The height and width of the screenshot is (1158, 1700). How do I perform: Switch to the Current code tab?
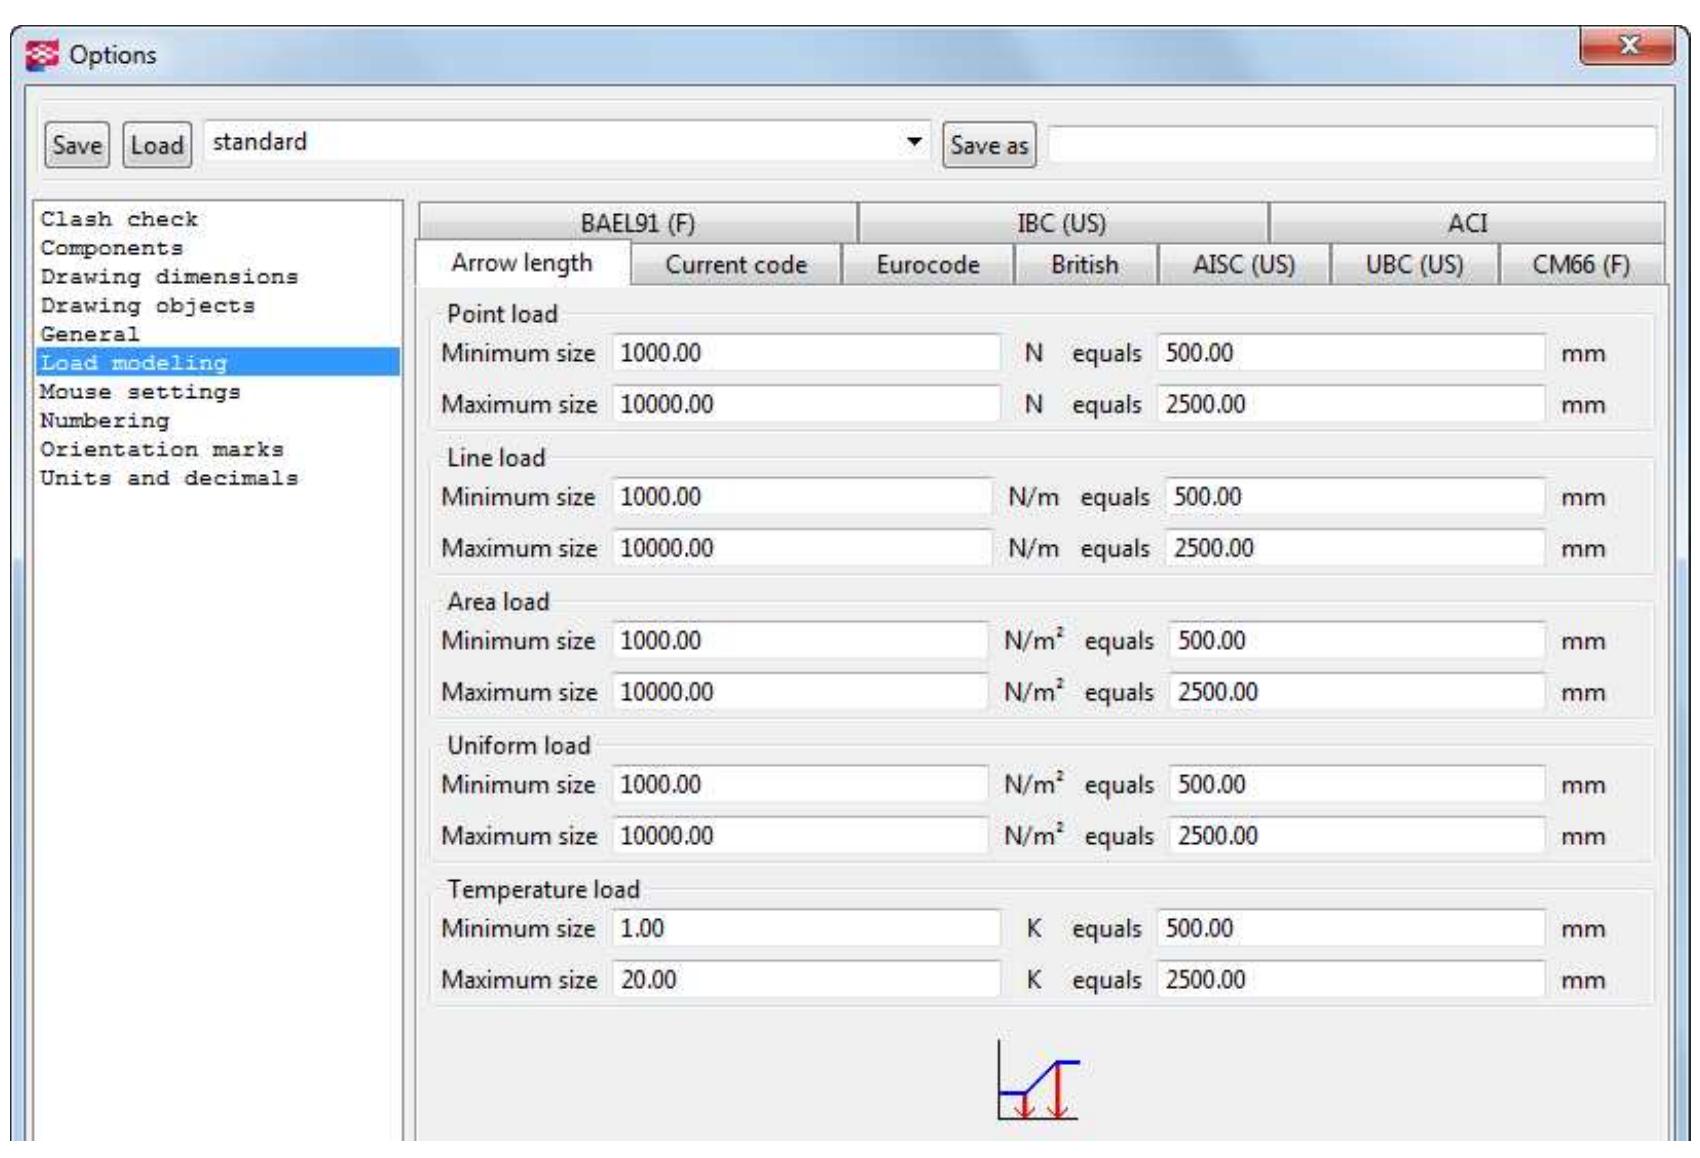click(x=735, y=264)
